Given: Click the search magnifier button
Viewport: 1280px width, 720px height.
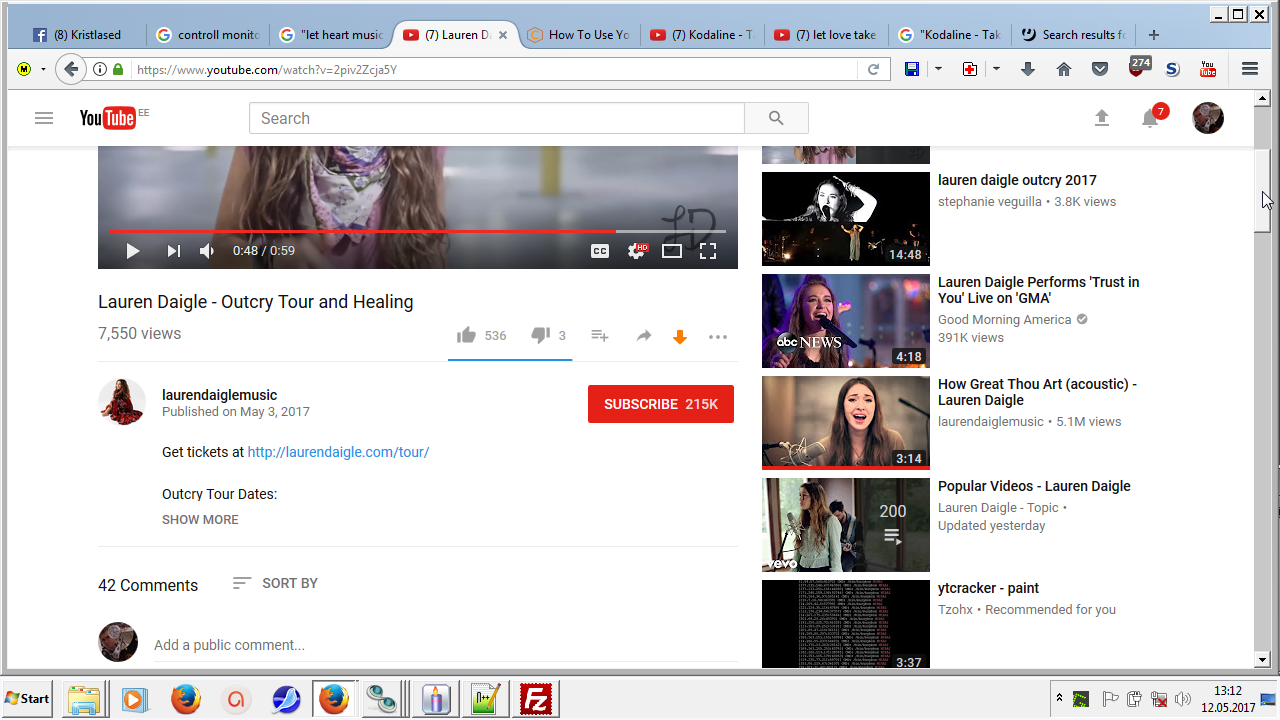Looking at the screenshot, I should coord(776,118).
